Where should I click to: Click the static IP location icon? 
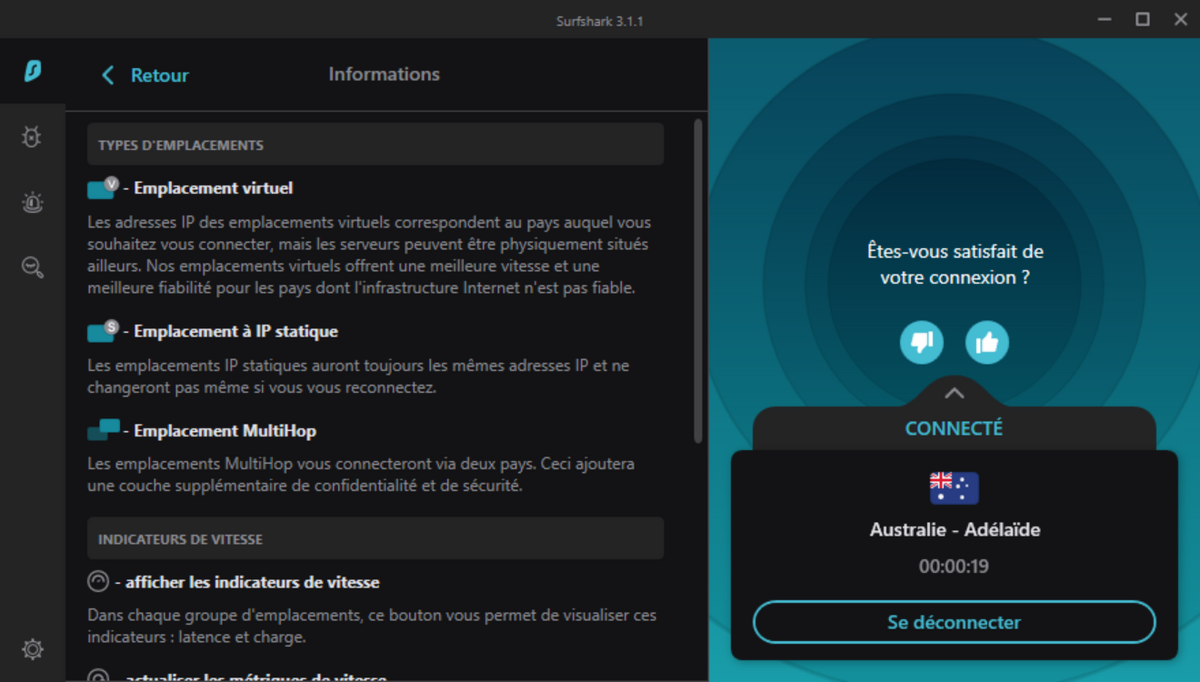[103, 331]
